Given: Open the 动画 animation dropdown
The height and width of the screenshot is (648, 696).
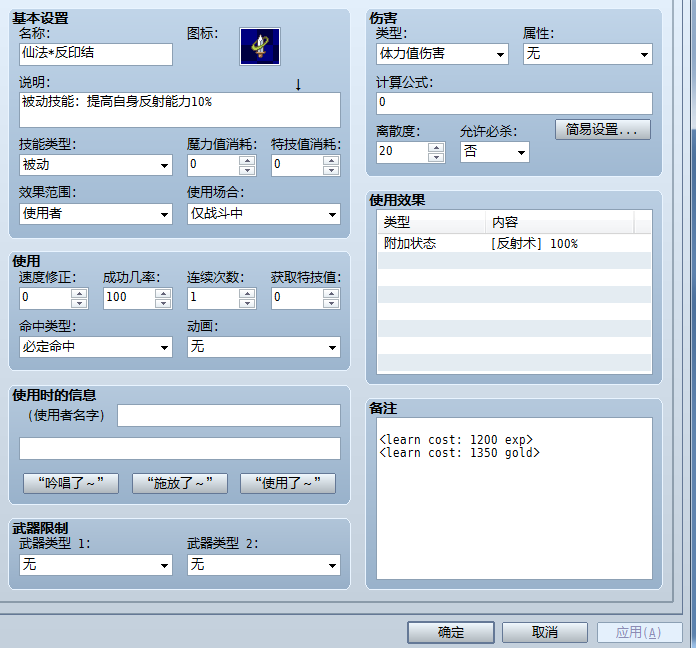Looking at the screenshot, I should [264, 347].
